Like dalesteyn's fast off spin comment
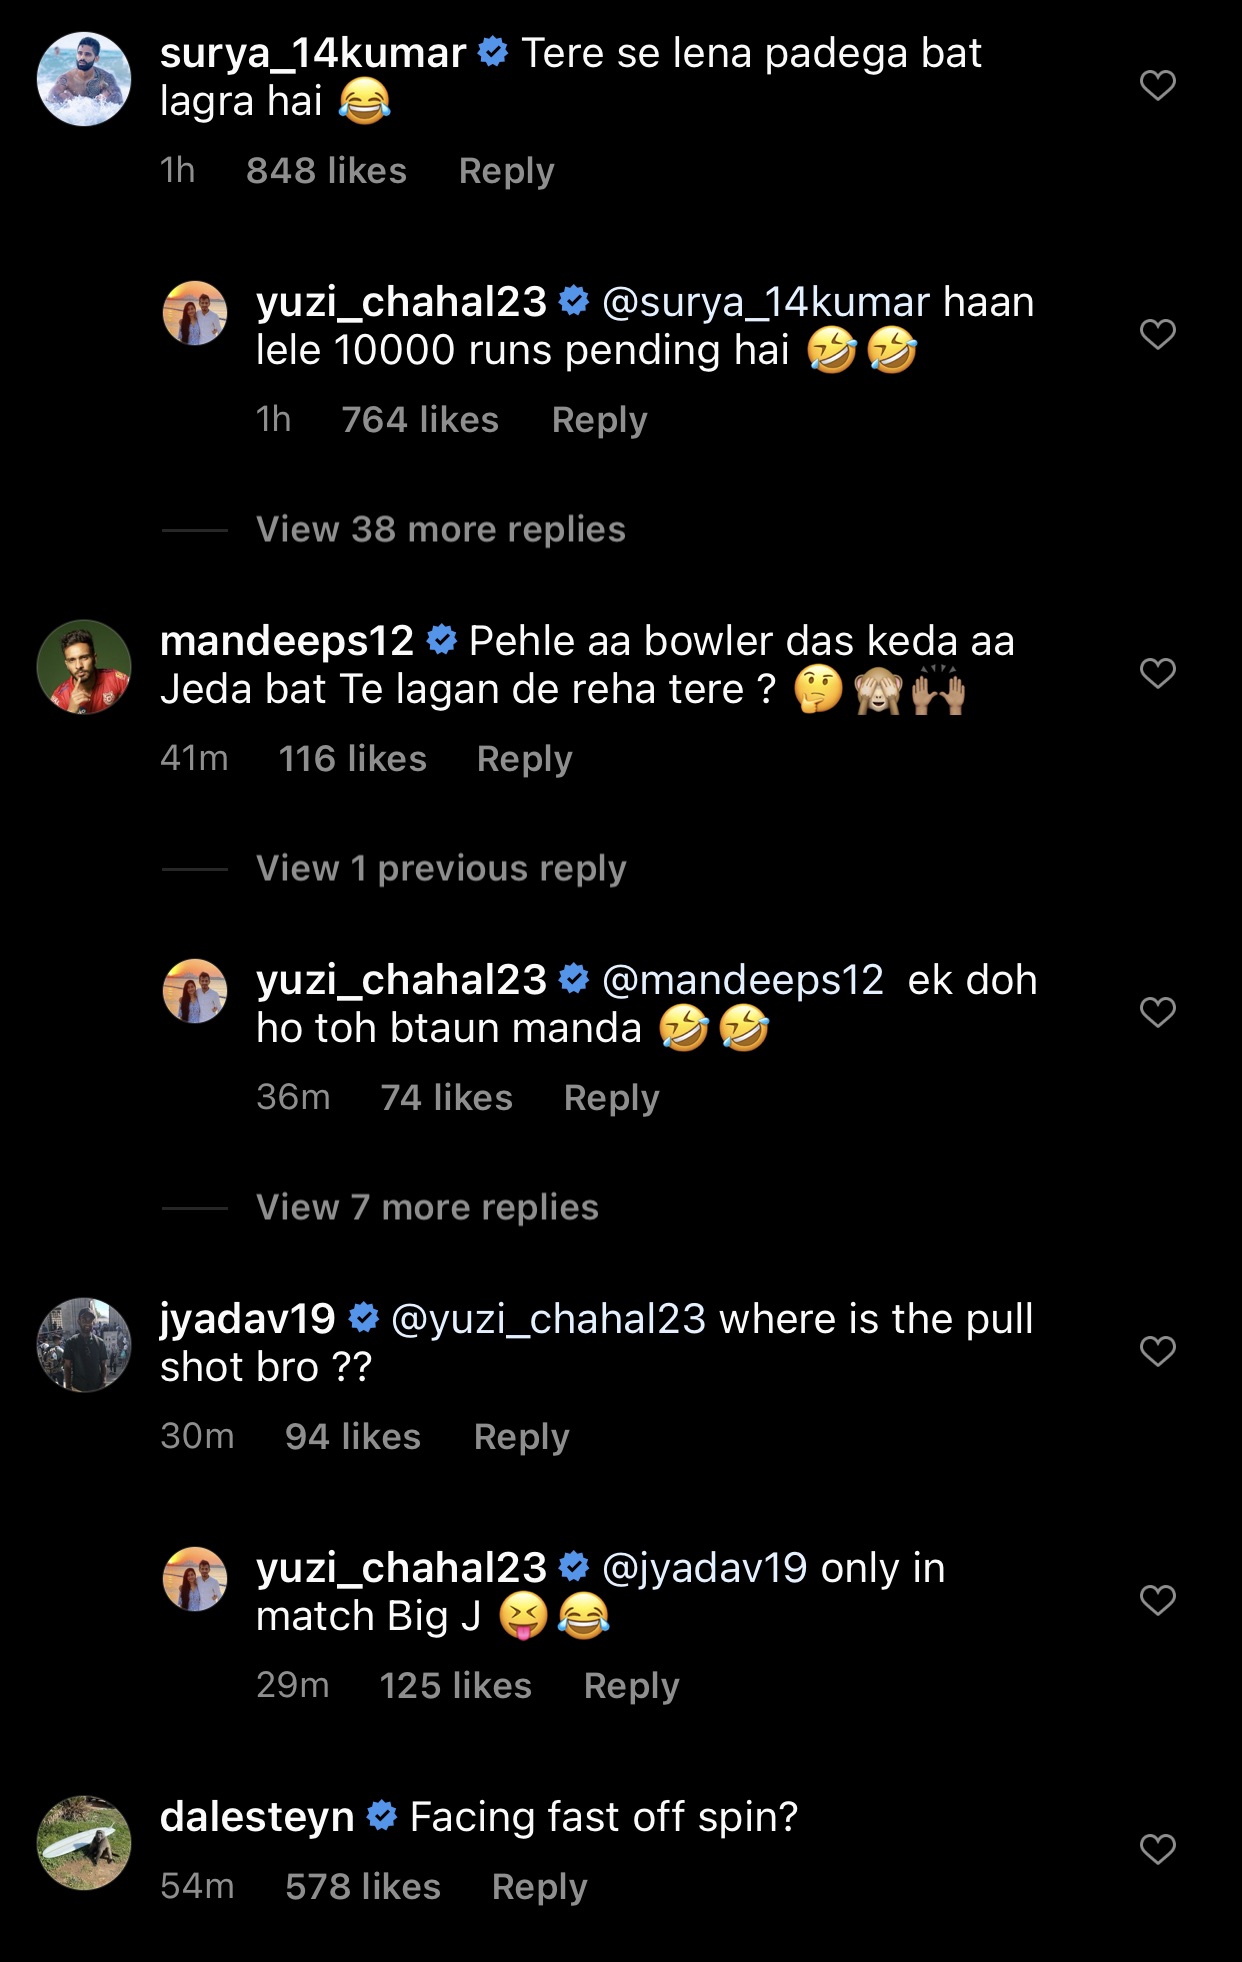1242x1962 pixels. pyautogui.click(x=1157, y=1849)
